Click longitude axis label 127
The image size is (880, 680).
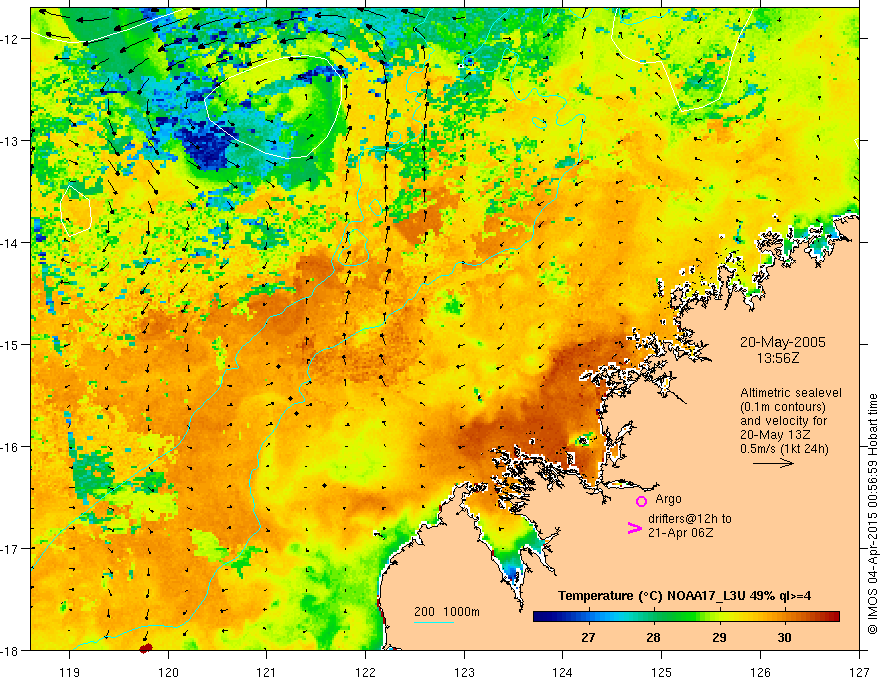coord(859,672)
